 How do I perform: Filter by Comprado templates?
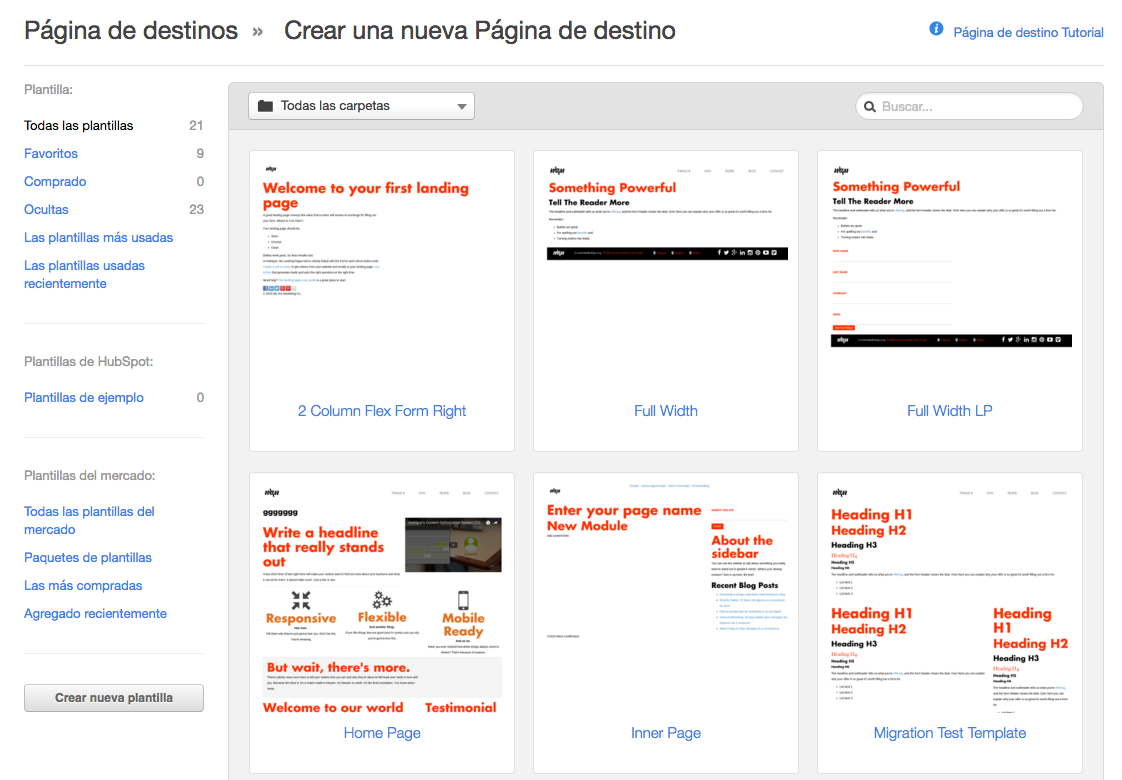pos(55,182)
